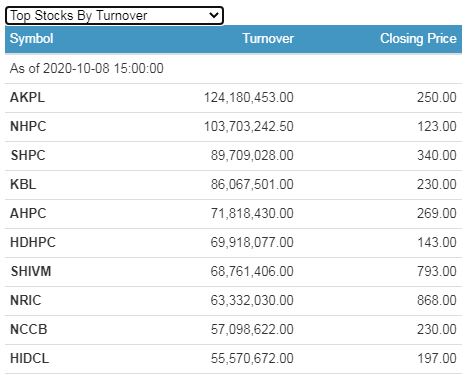Open the Top Stocks By Turnover dropdown
The height and width of the screenshot is (375, 466).
click(x=114, y=15)
